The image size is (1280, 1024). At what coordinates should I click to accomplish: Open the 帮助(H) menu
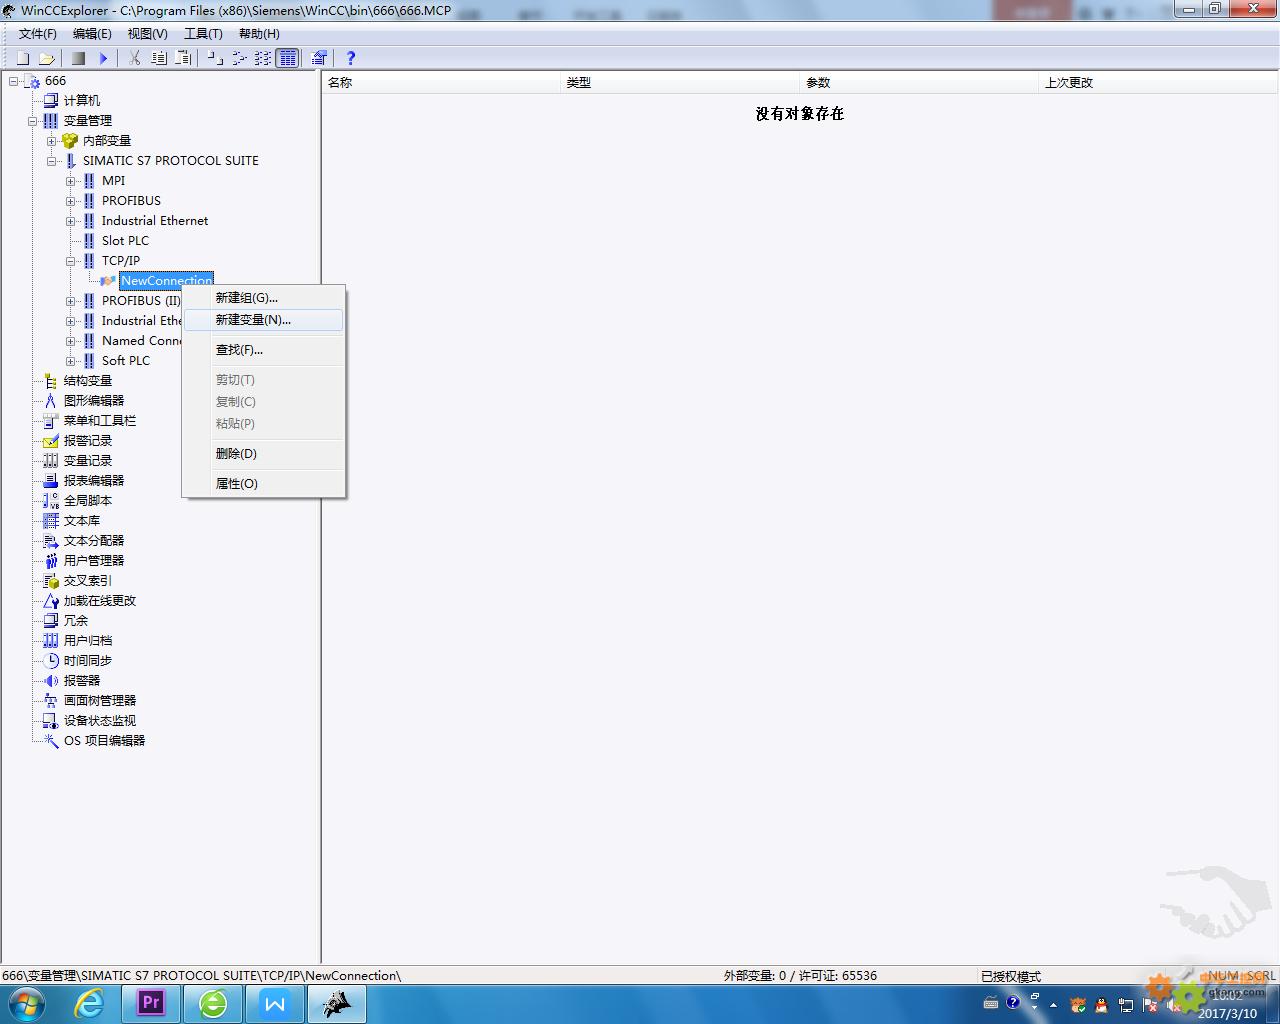coord(259,34)
